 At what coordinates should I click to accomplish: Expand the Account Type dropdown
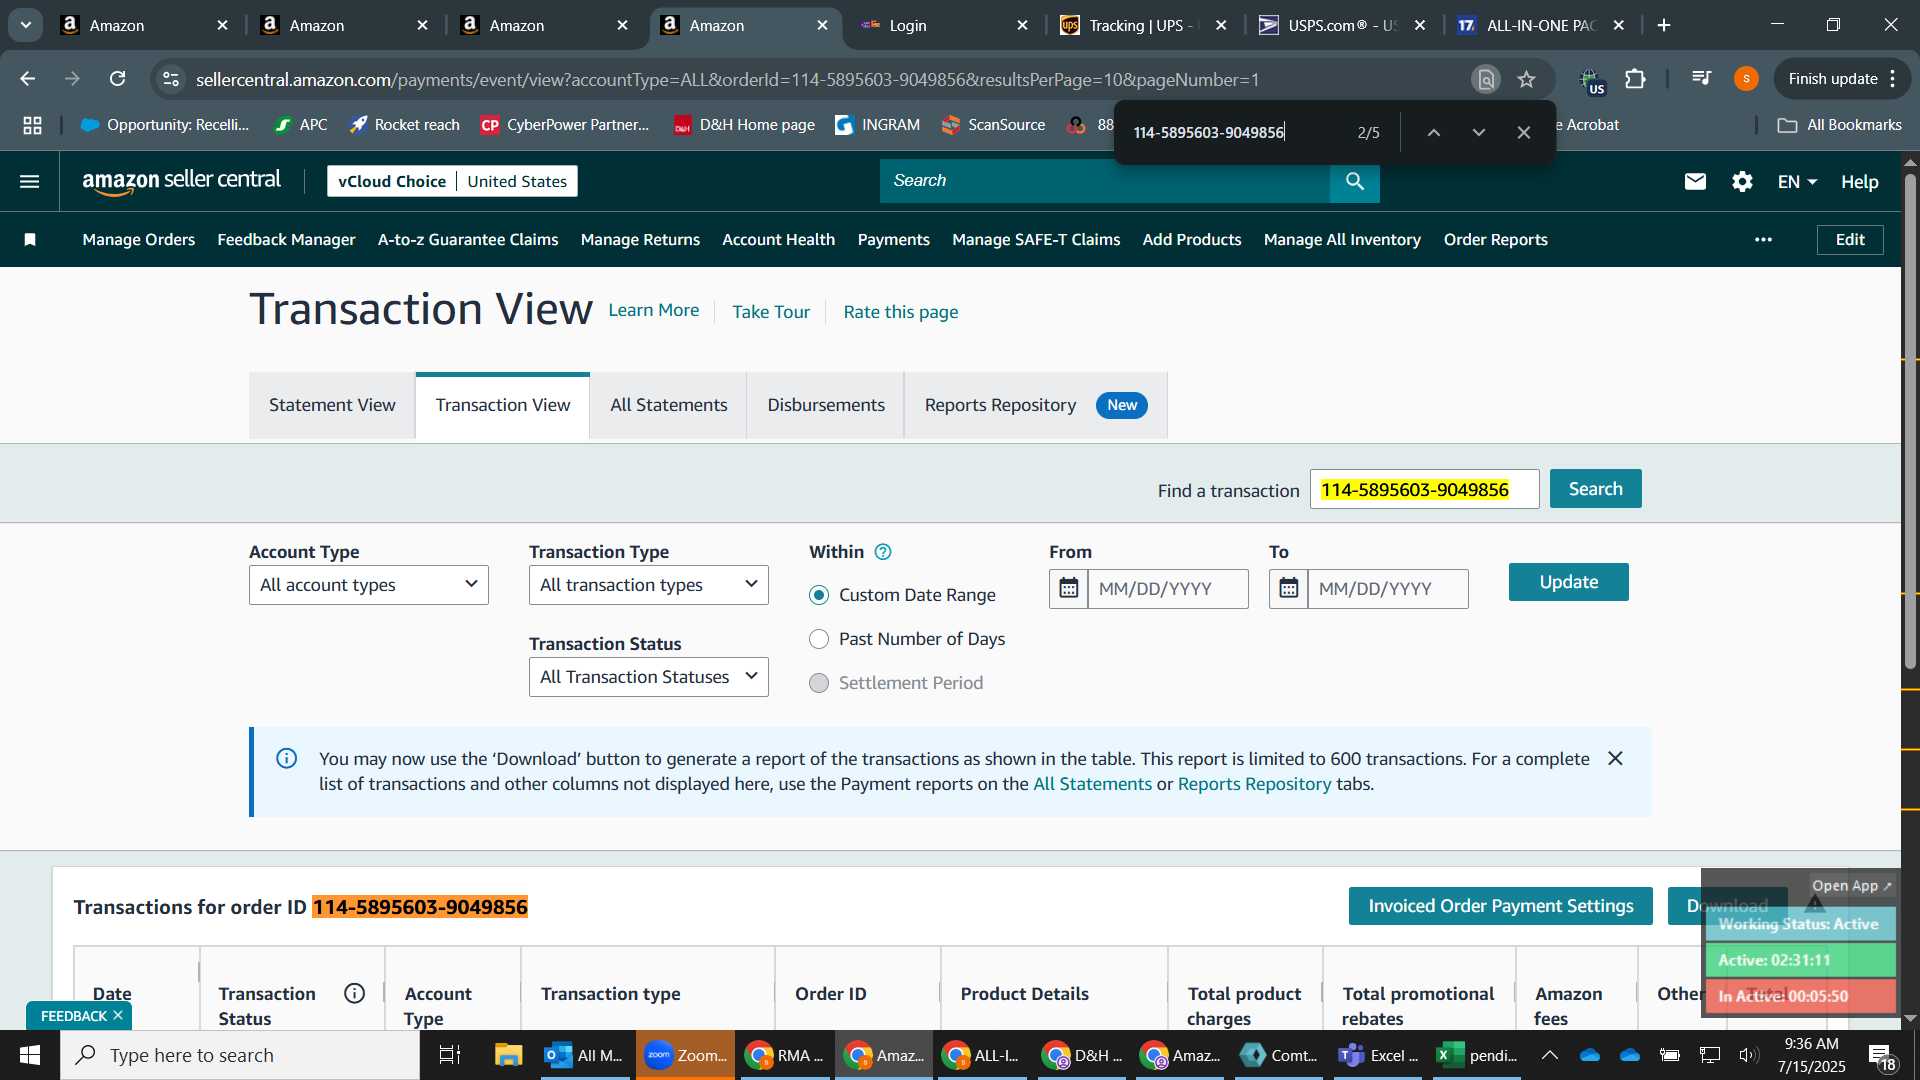point(368,585)
